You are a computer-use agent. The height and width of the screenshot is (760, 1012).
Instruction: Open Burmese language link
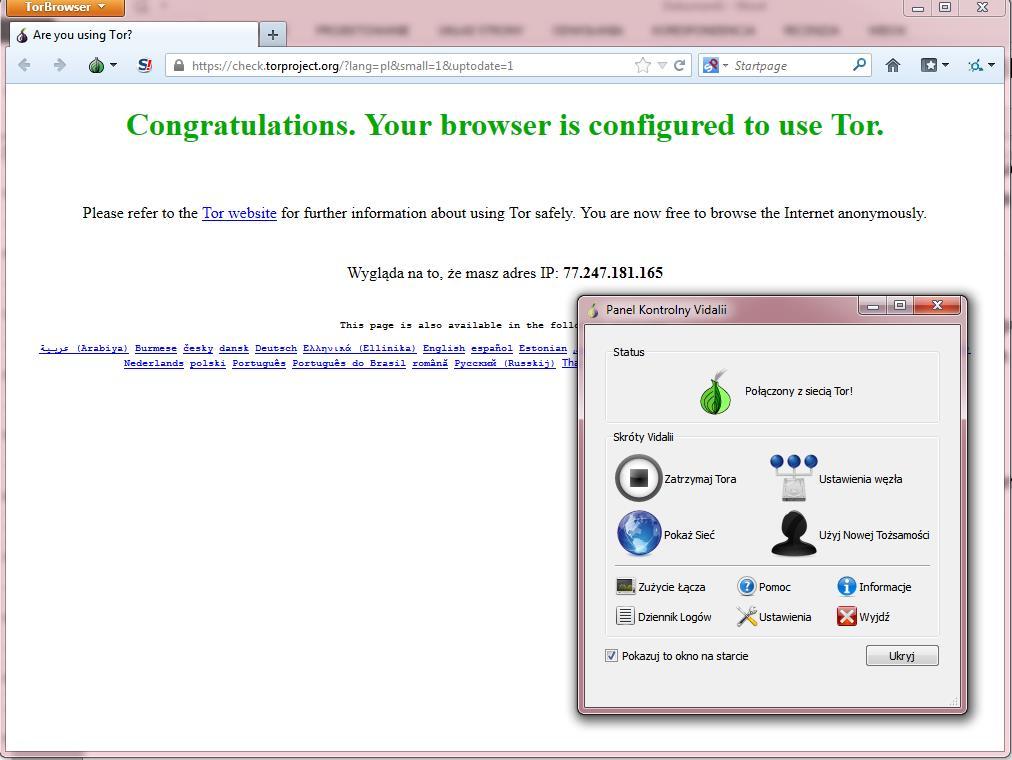[156, 348]
